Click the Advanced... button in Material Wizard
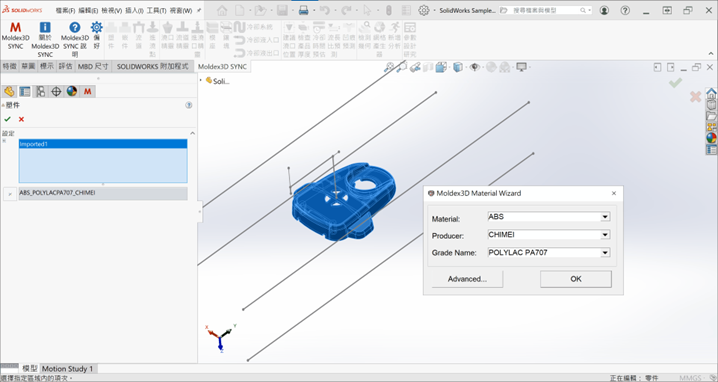This screenshot has width=718, height=382. click(467, 279)
